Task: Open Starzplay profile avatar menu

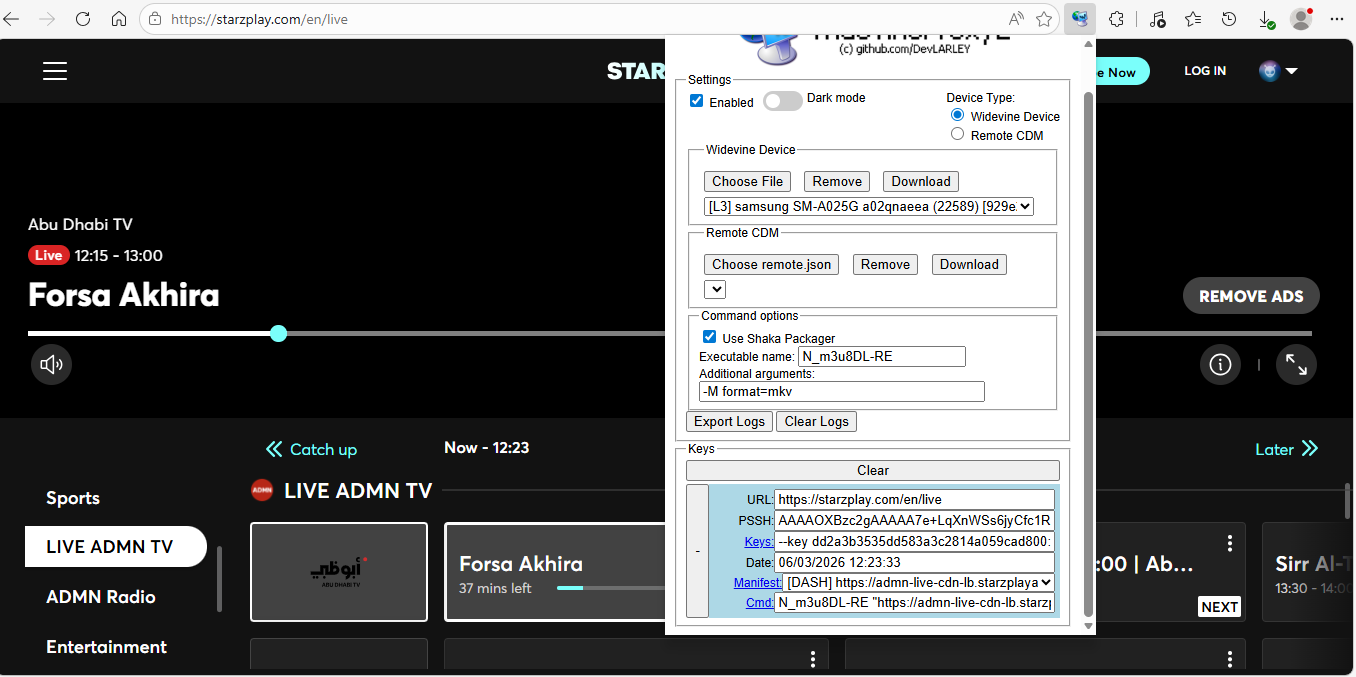Action: coord(1278,71)
